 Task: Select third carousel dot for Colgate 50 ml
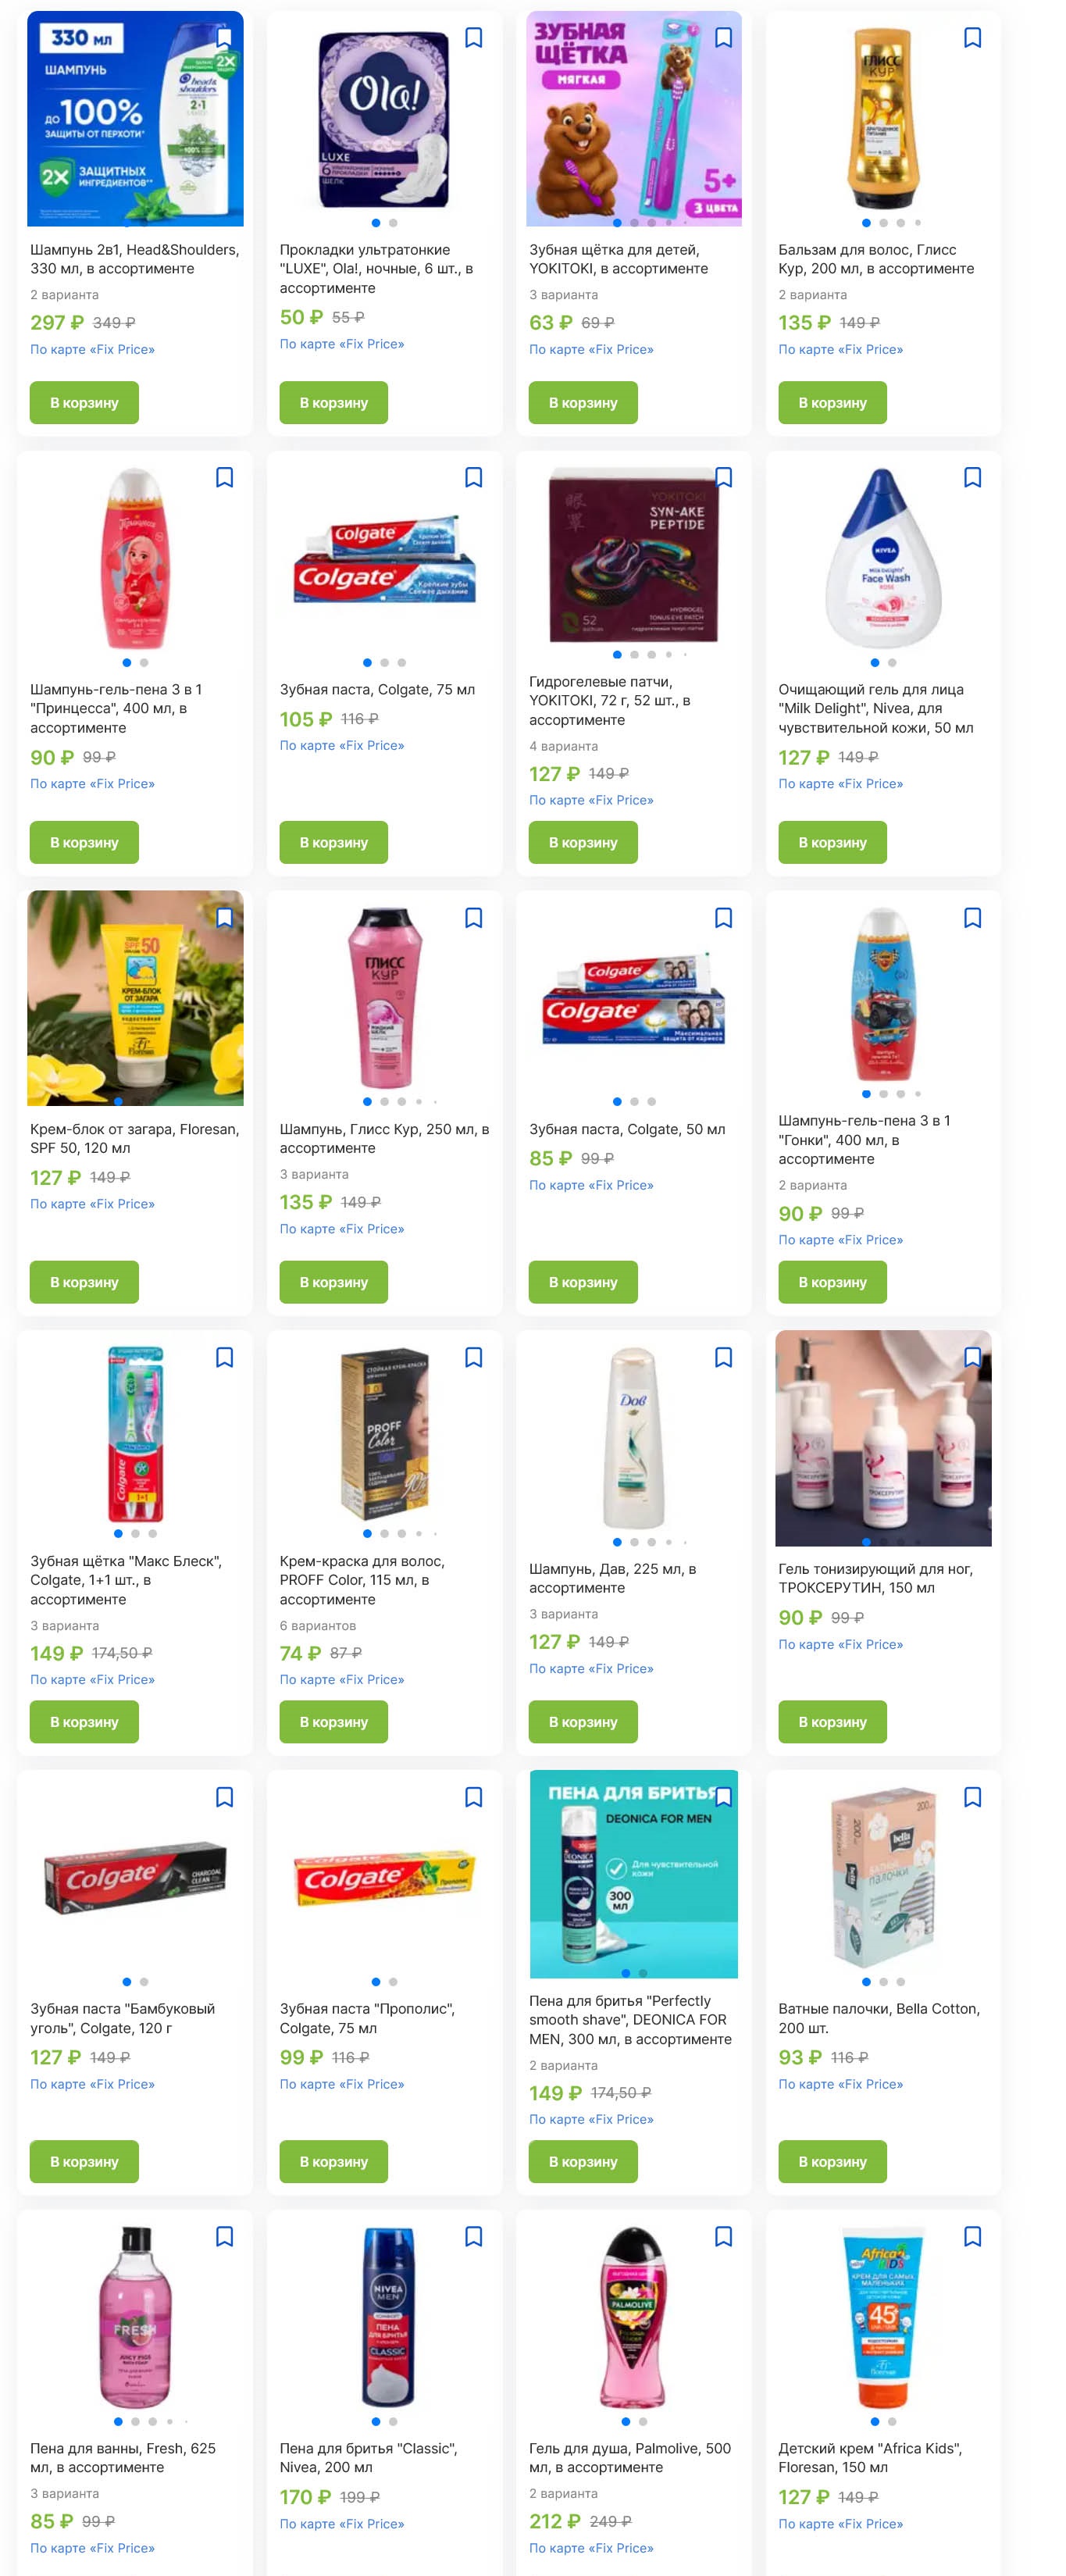pyautogui.click(x=651, y=1101)
